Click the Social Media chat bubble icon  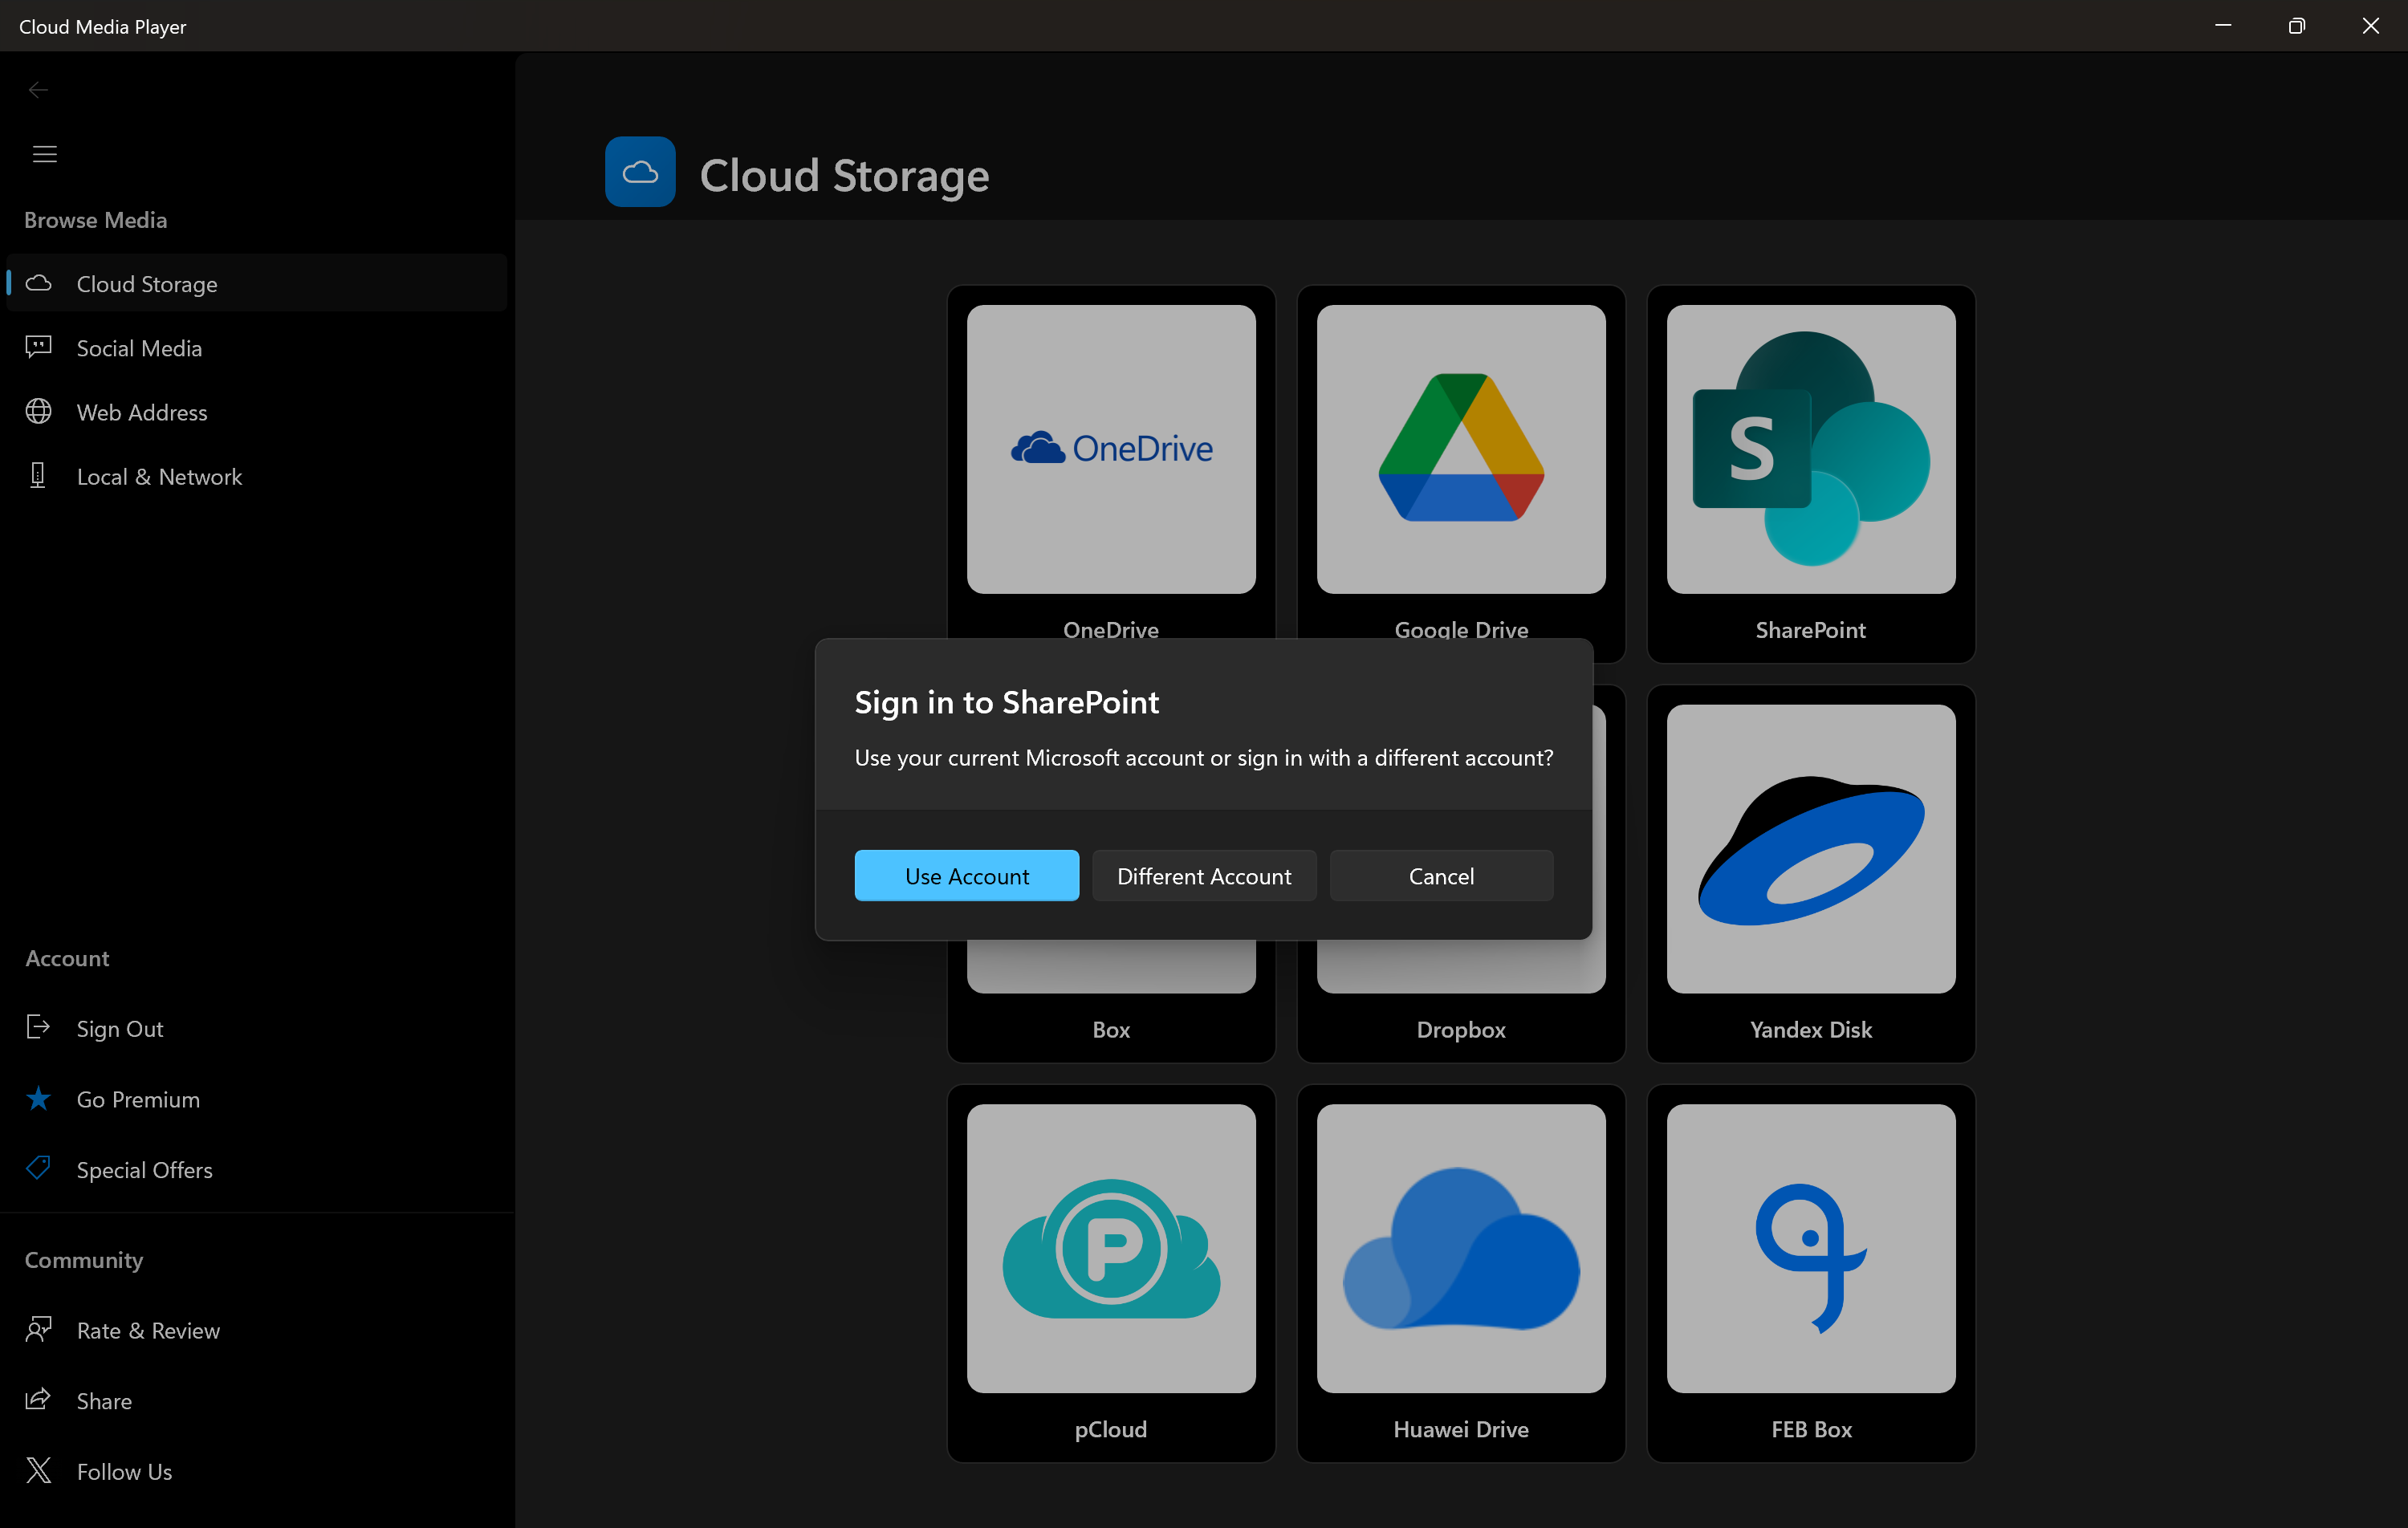click(x=38, y=346)
